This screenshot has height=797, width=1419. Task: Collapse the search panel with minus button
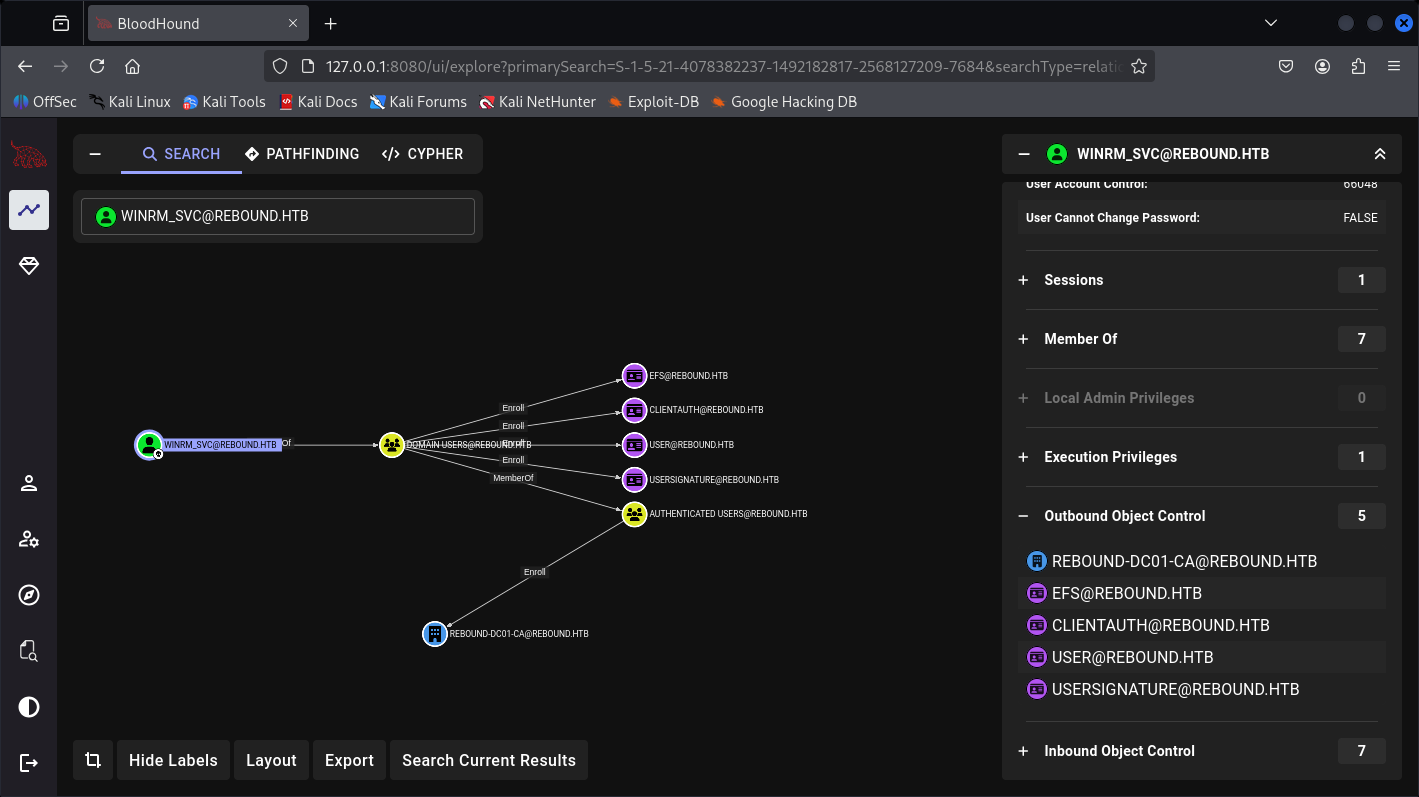coord(95,154)
